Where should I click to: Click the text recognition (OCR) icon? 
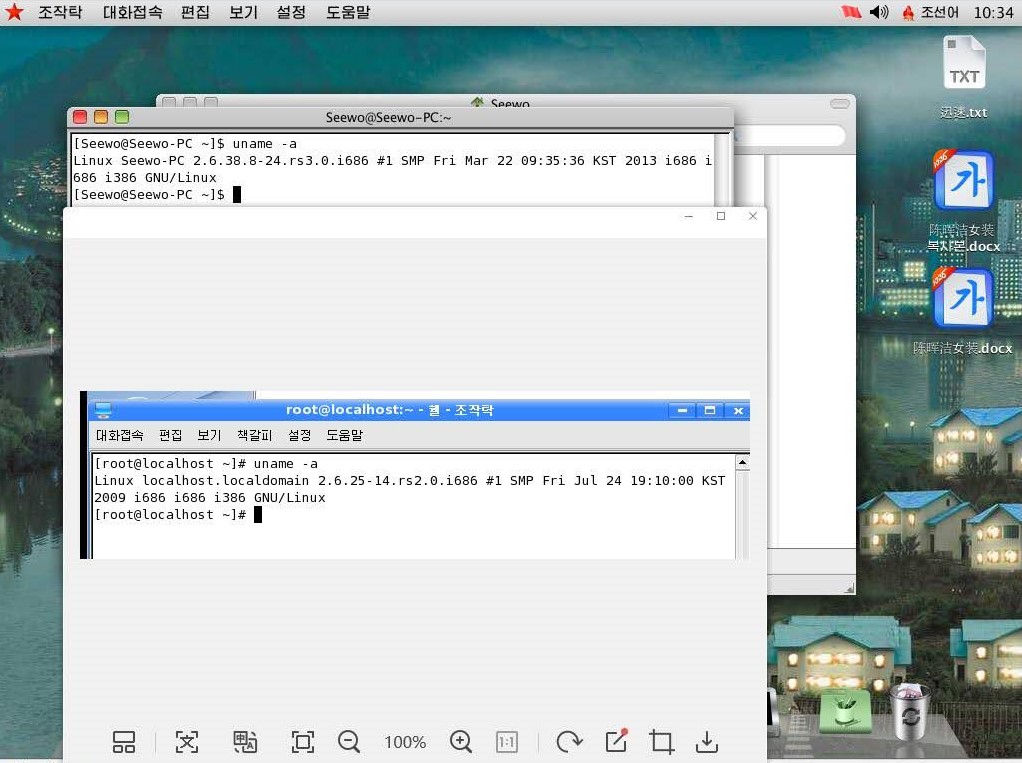(186, 741)
